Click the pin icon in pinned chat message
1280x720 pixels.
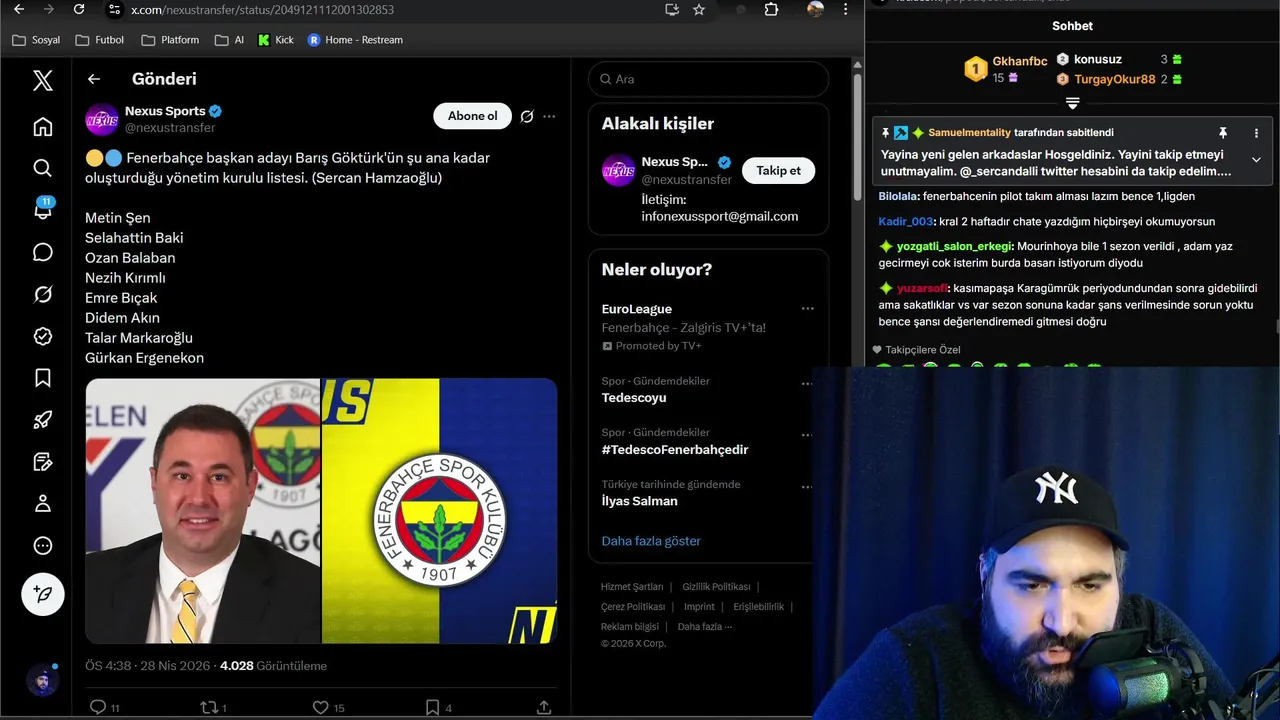1222,133
